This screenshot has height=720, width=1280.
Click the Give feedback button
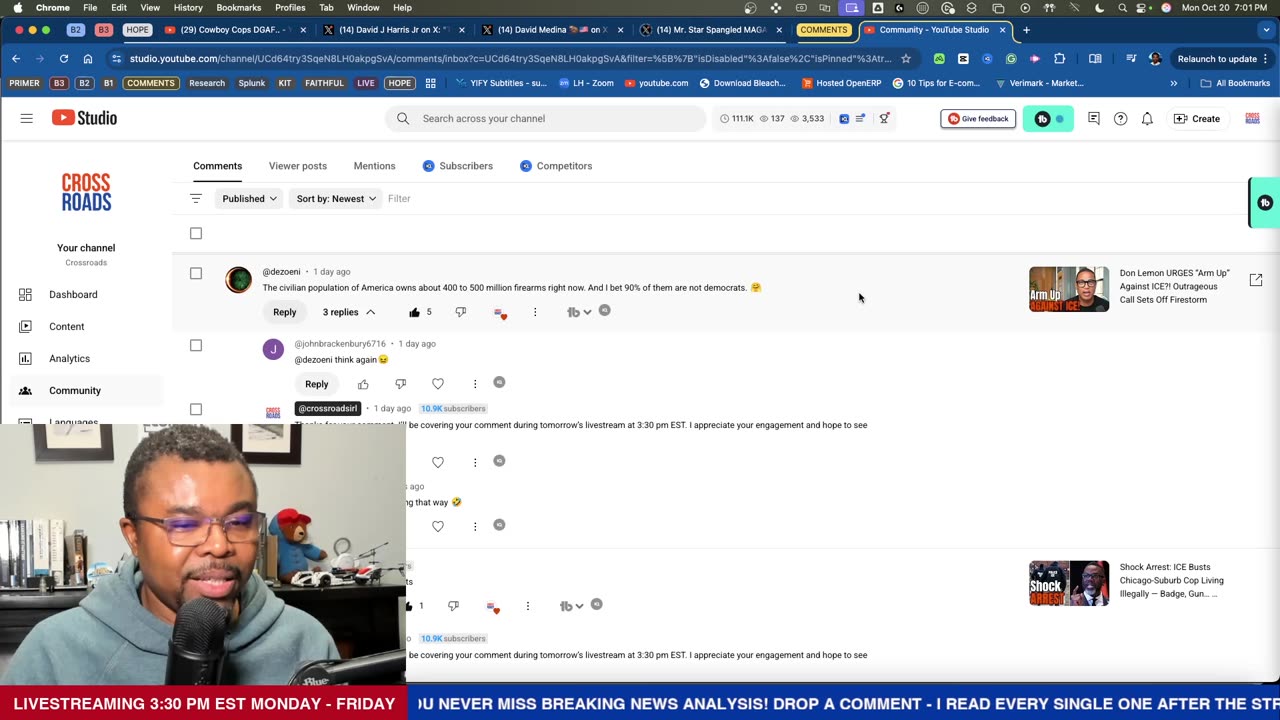[x=978, y=119]
